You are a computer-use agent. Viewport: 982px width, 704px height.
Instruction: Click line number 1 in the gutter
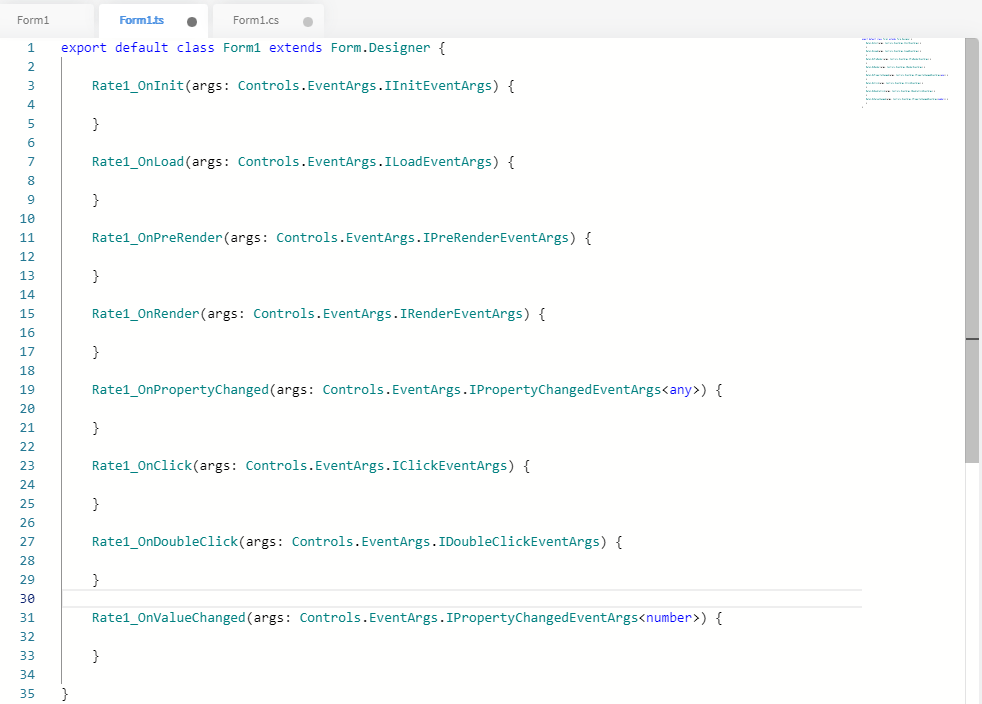30,48
